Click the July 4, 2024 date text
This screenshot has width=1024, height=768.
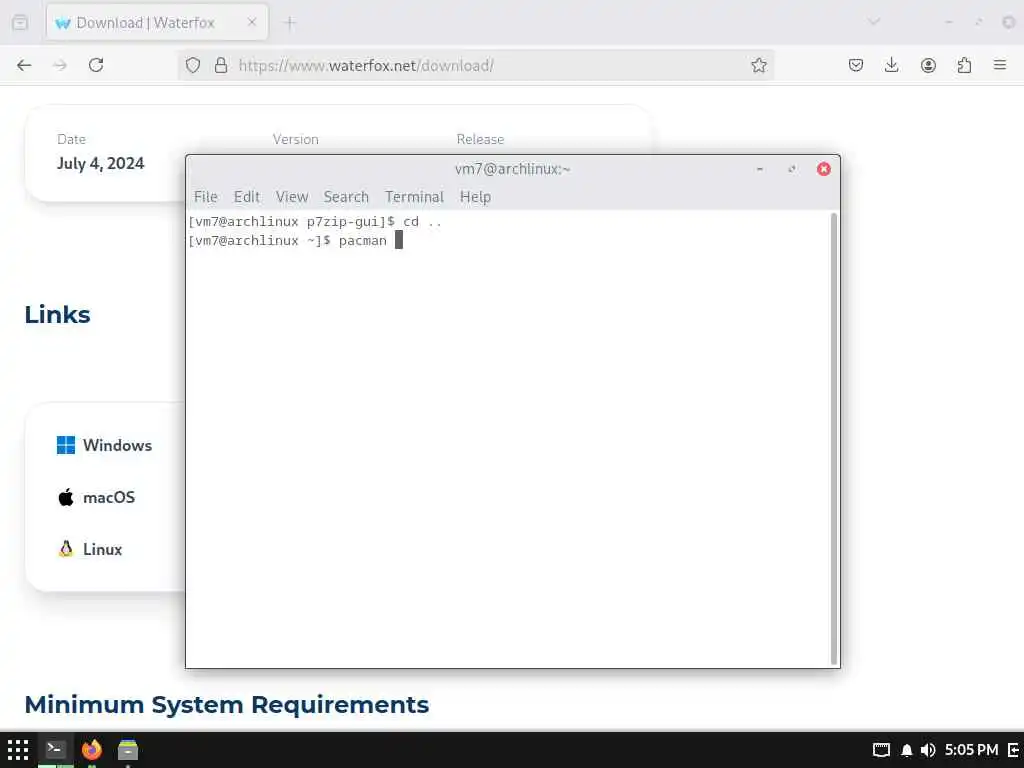pyautogui.click(x=101, y=163)
